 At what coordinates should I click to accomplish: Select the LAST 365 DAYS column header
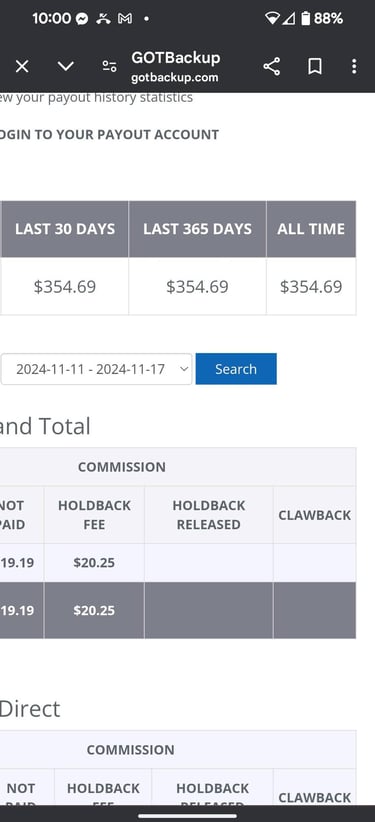(x=197, y=229)
